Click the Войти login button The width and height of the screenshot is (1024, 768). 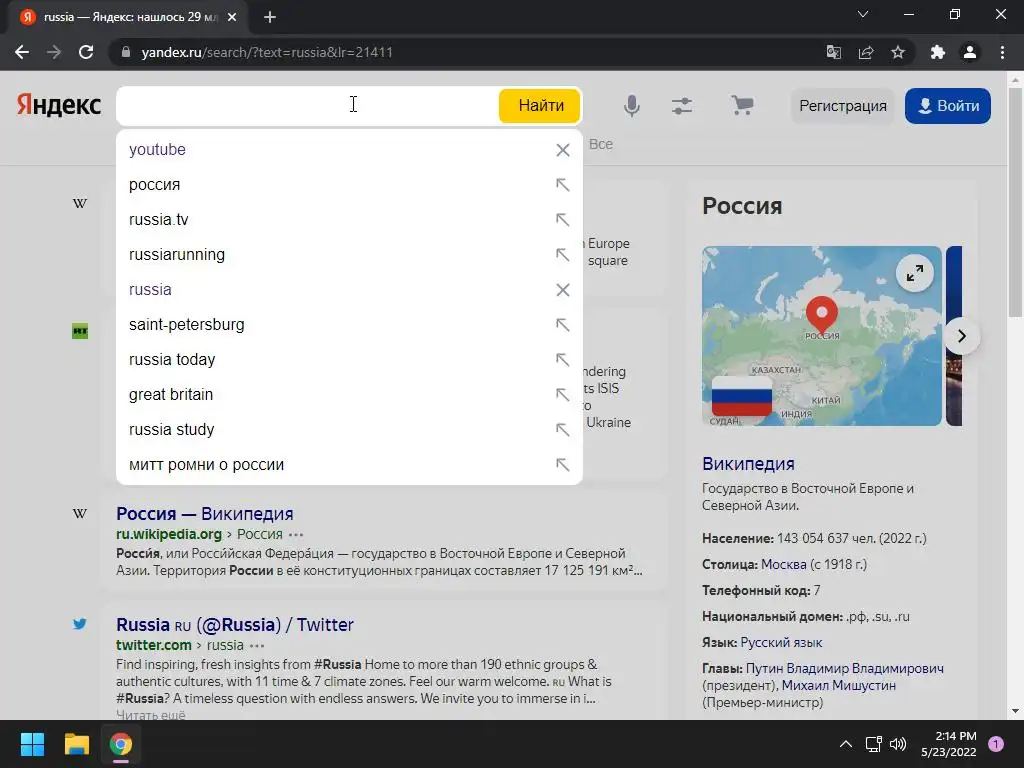pyautogui.click(x=948, y=106)
